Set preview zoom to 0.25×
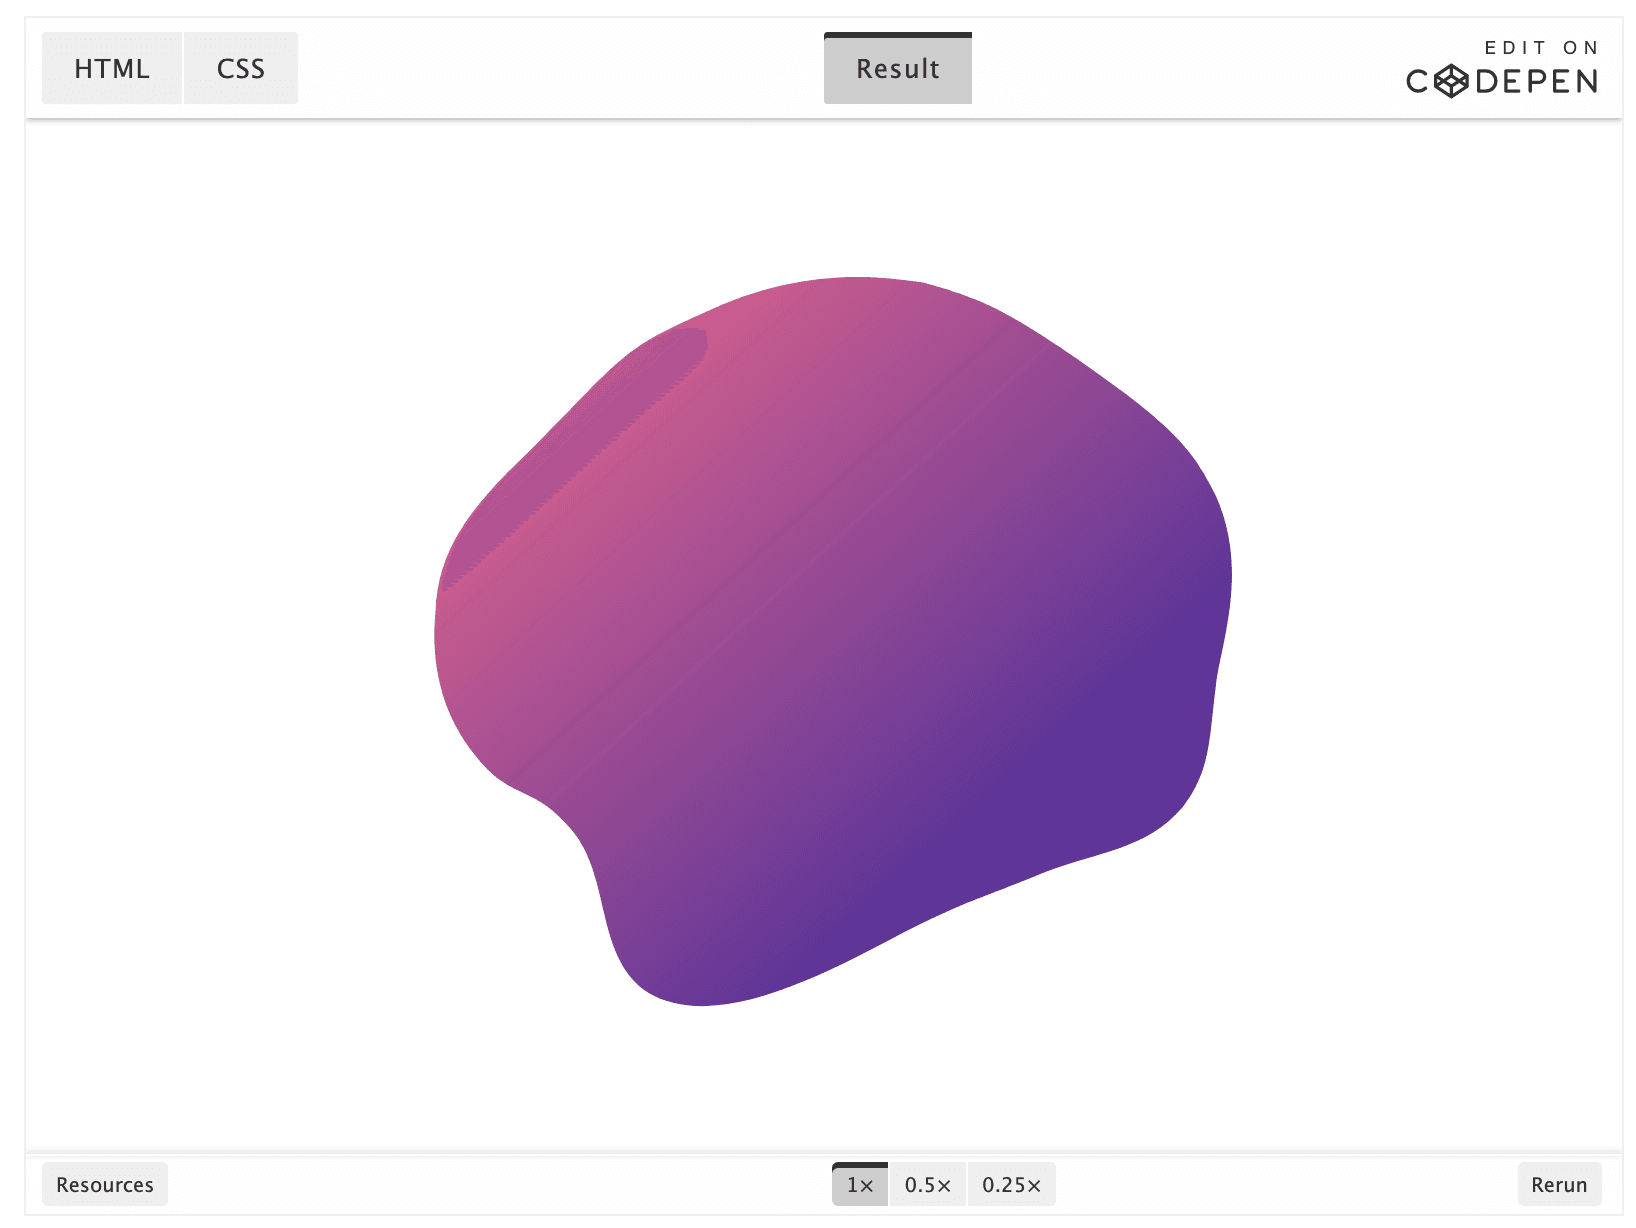This screenshot has height=1228, width=1636. pyautogui.click(x=1012, y=1184)
